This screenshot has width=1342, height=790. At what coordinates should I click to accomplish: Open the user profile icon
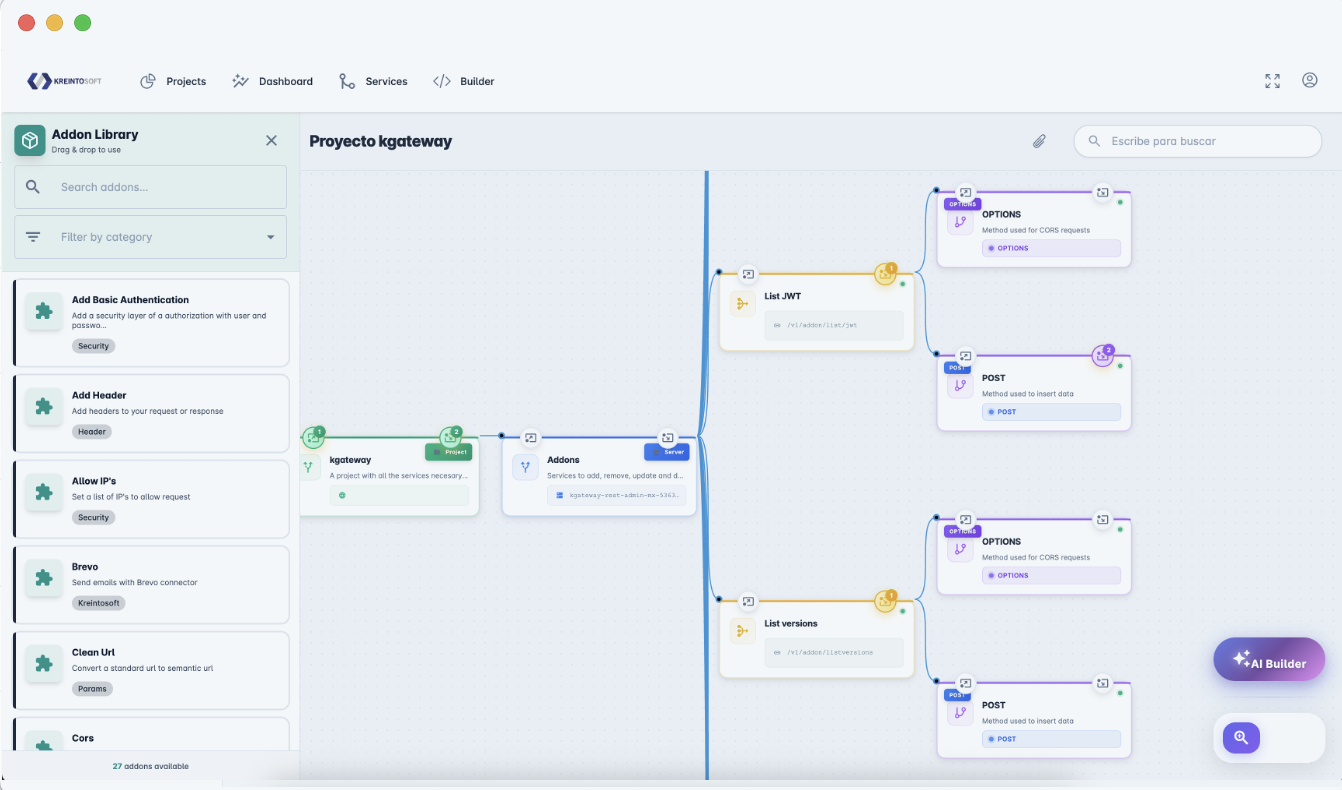[1309, 81]
